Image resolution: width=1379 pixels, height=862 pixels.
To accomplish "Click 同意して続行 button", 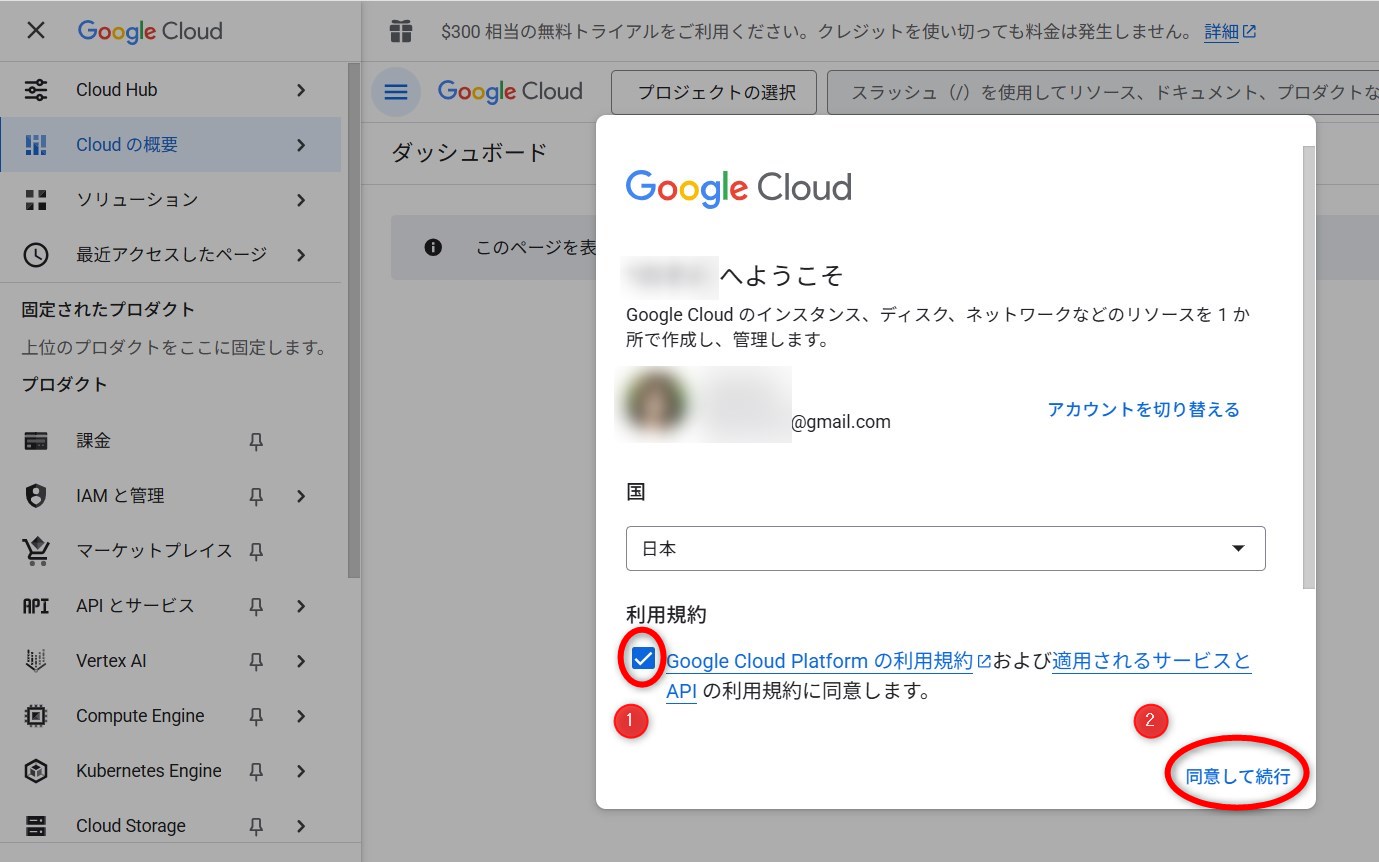I will (x=1238, y=776).
